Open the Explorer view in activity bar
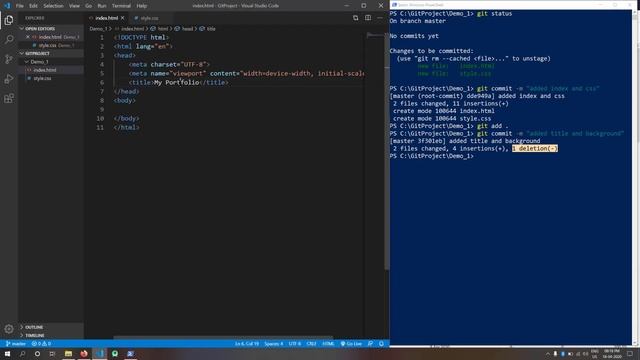This screenshot has height=360, width=640. pos(9,20)
